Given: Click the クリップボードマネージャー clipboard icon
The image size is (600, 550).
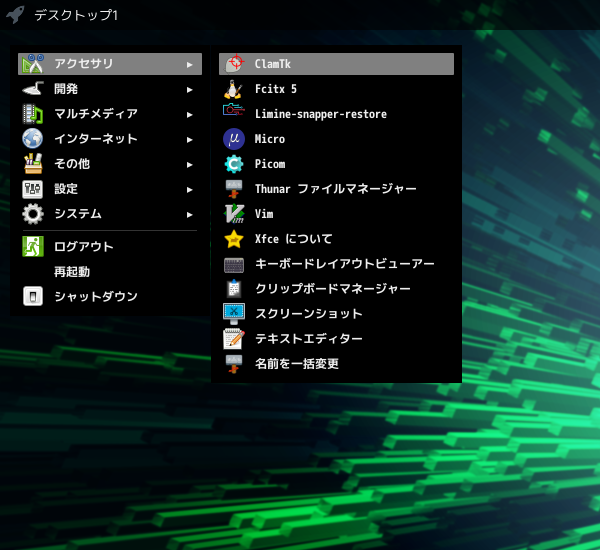Looking at the screenshot, I should (234, 289).
